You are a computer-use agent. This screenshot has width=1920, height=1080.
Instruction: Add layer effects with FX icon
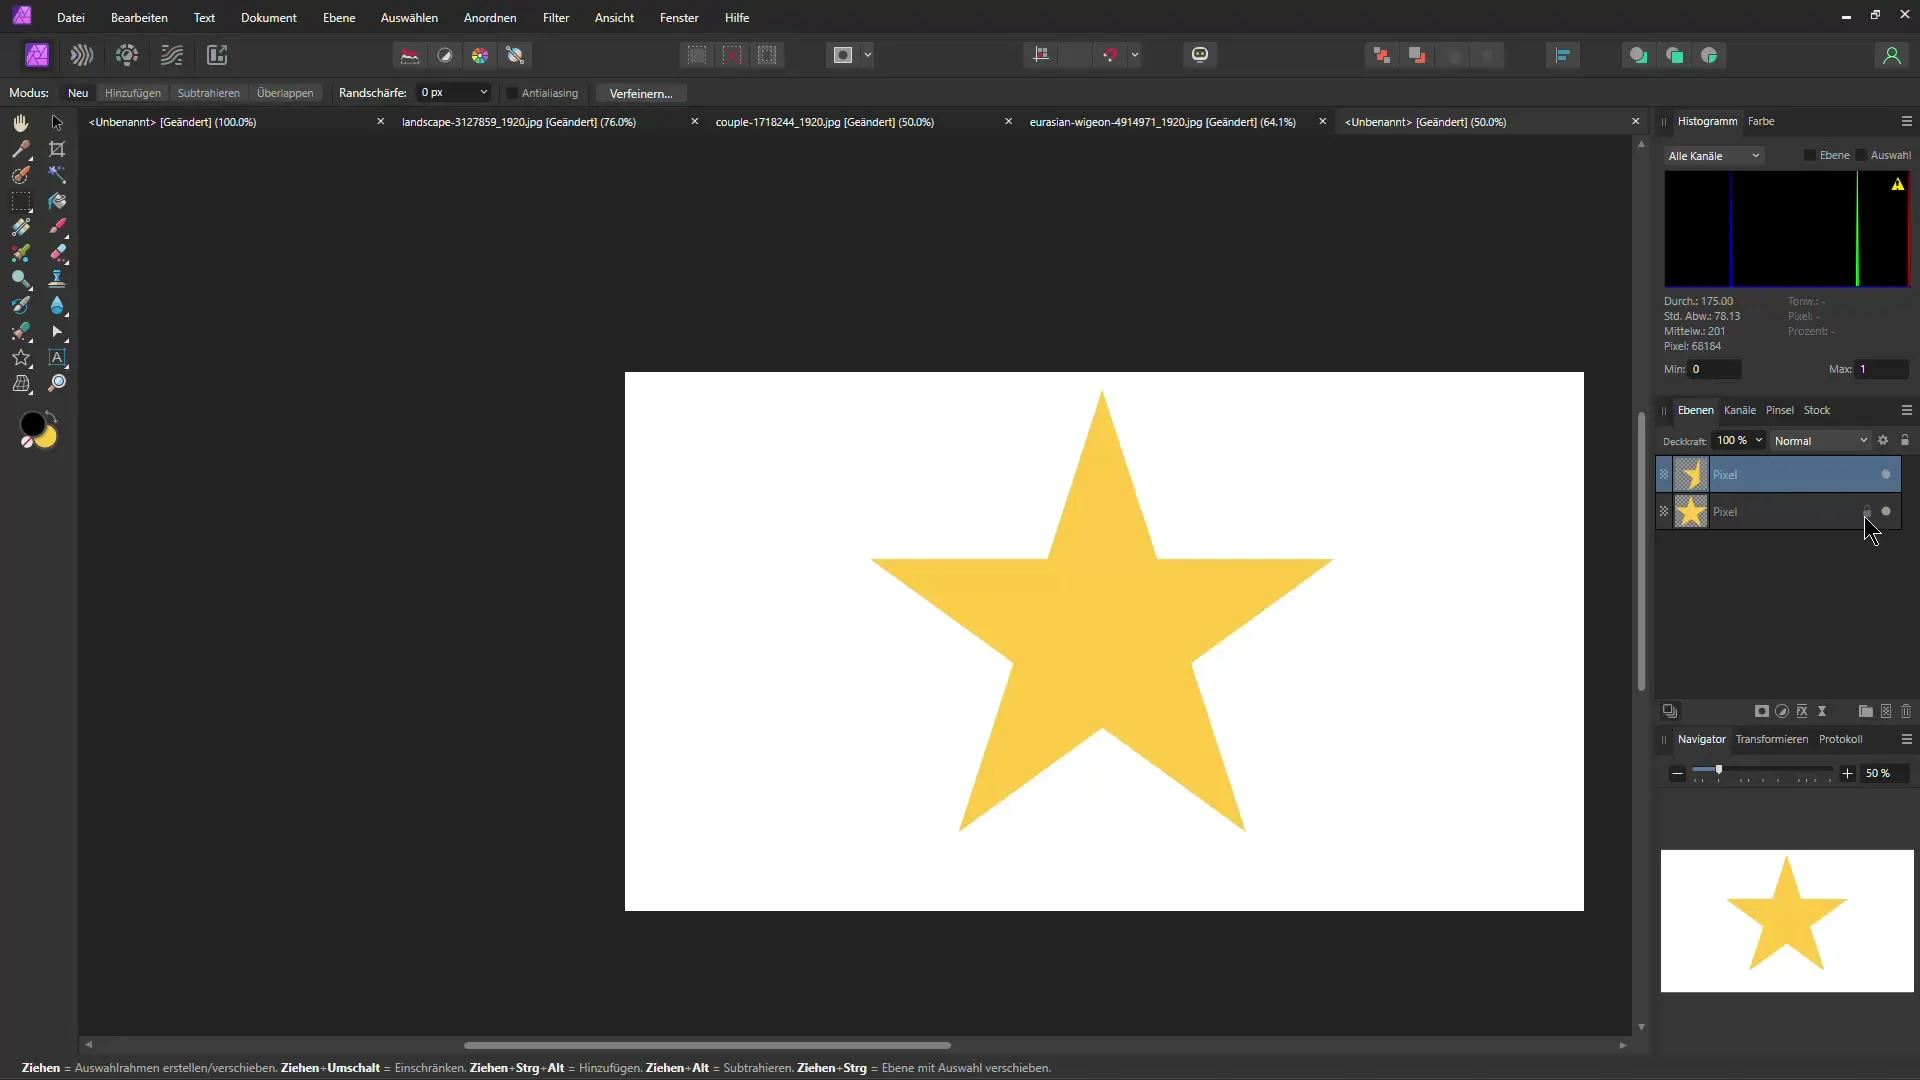click(x=1802, y=711)
